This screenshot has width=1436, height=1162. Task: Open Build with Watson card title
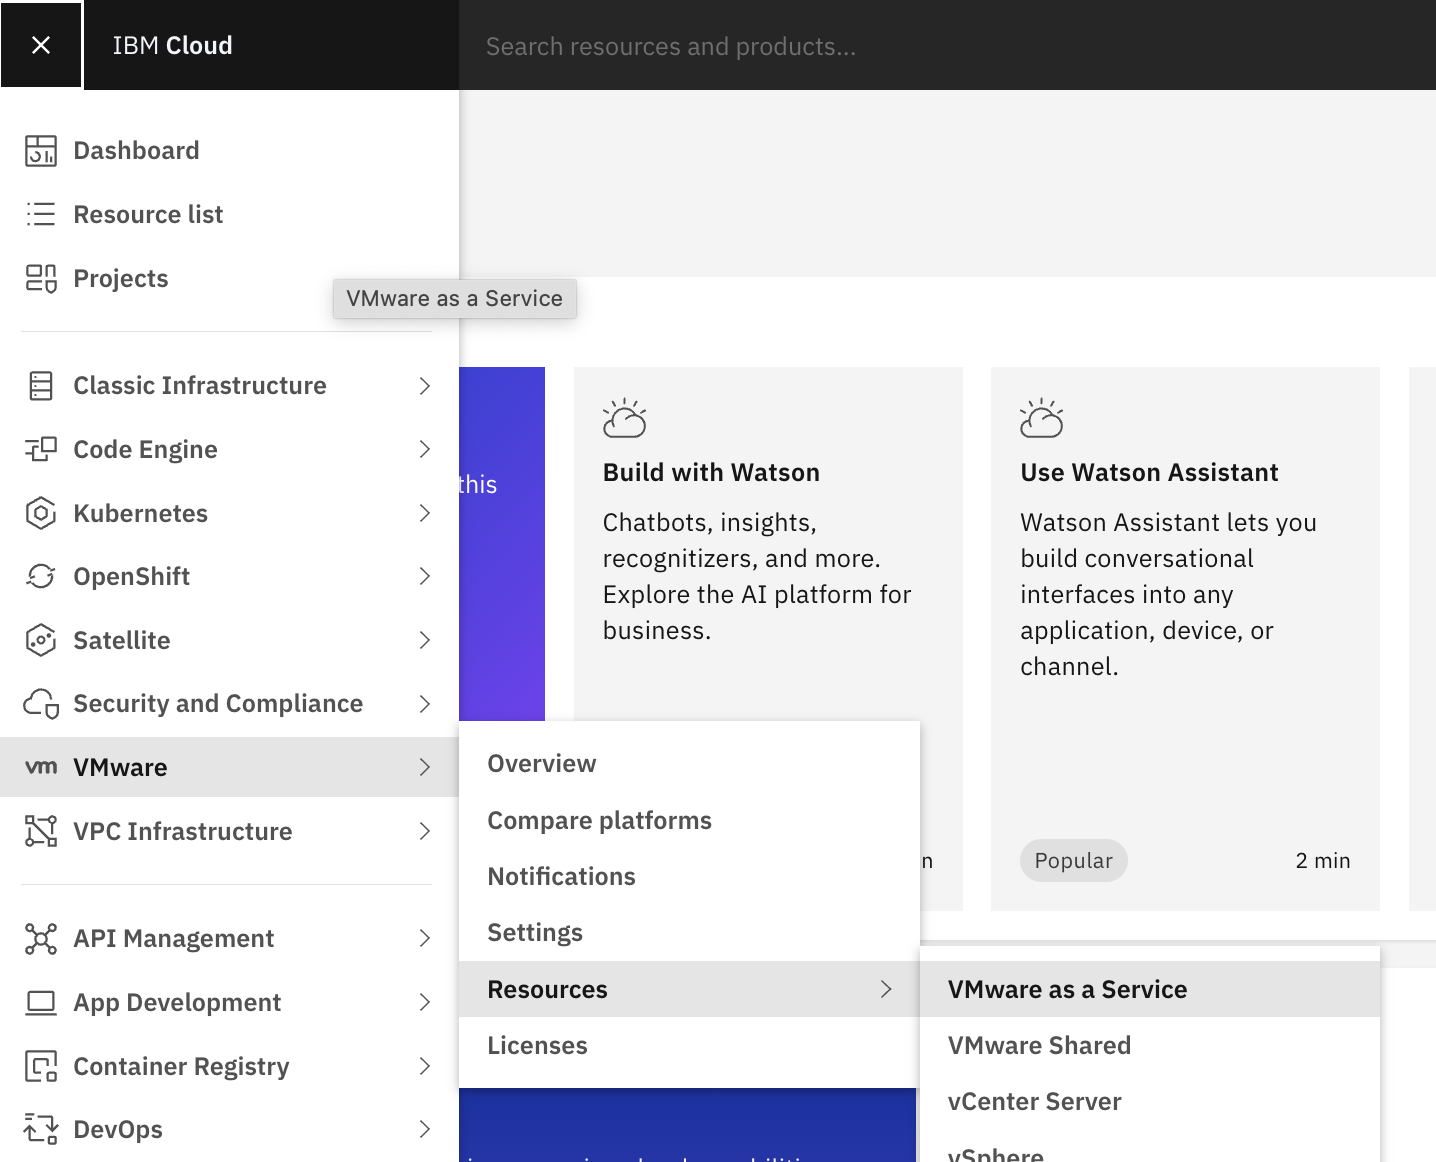[x=711, y=472]
